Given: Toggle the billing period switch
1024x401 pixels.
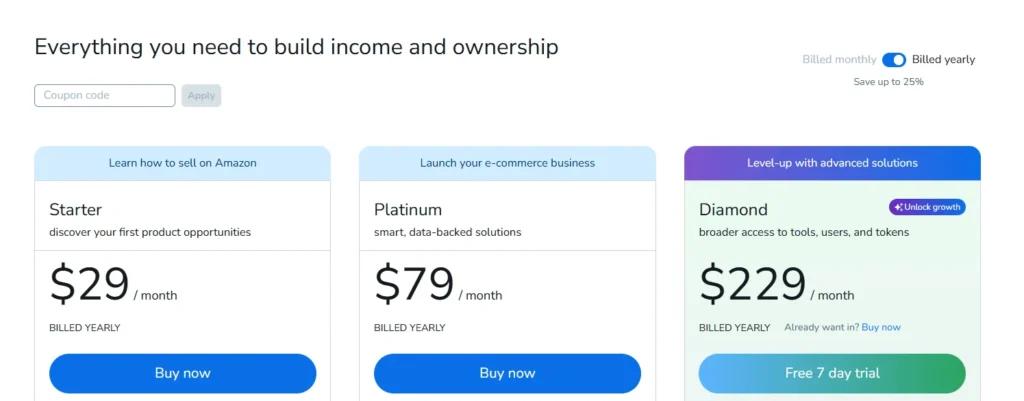Looking at the screenshot, I should pyautogui.click(x=894, y=60).
